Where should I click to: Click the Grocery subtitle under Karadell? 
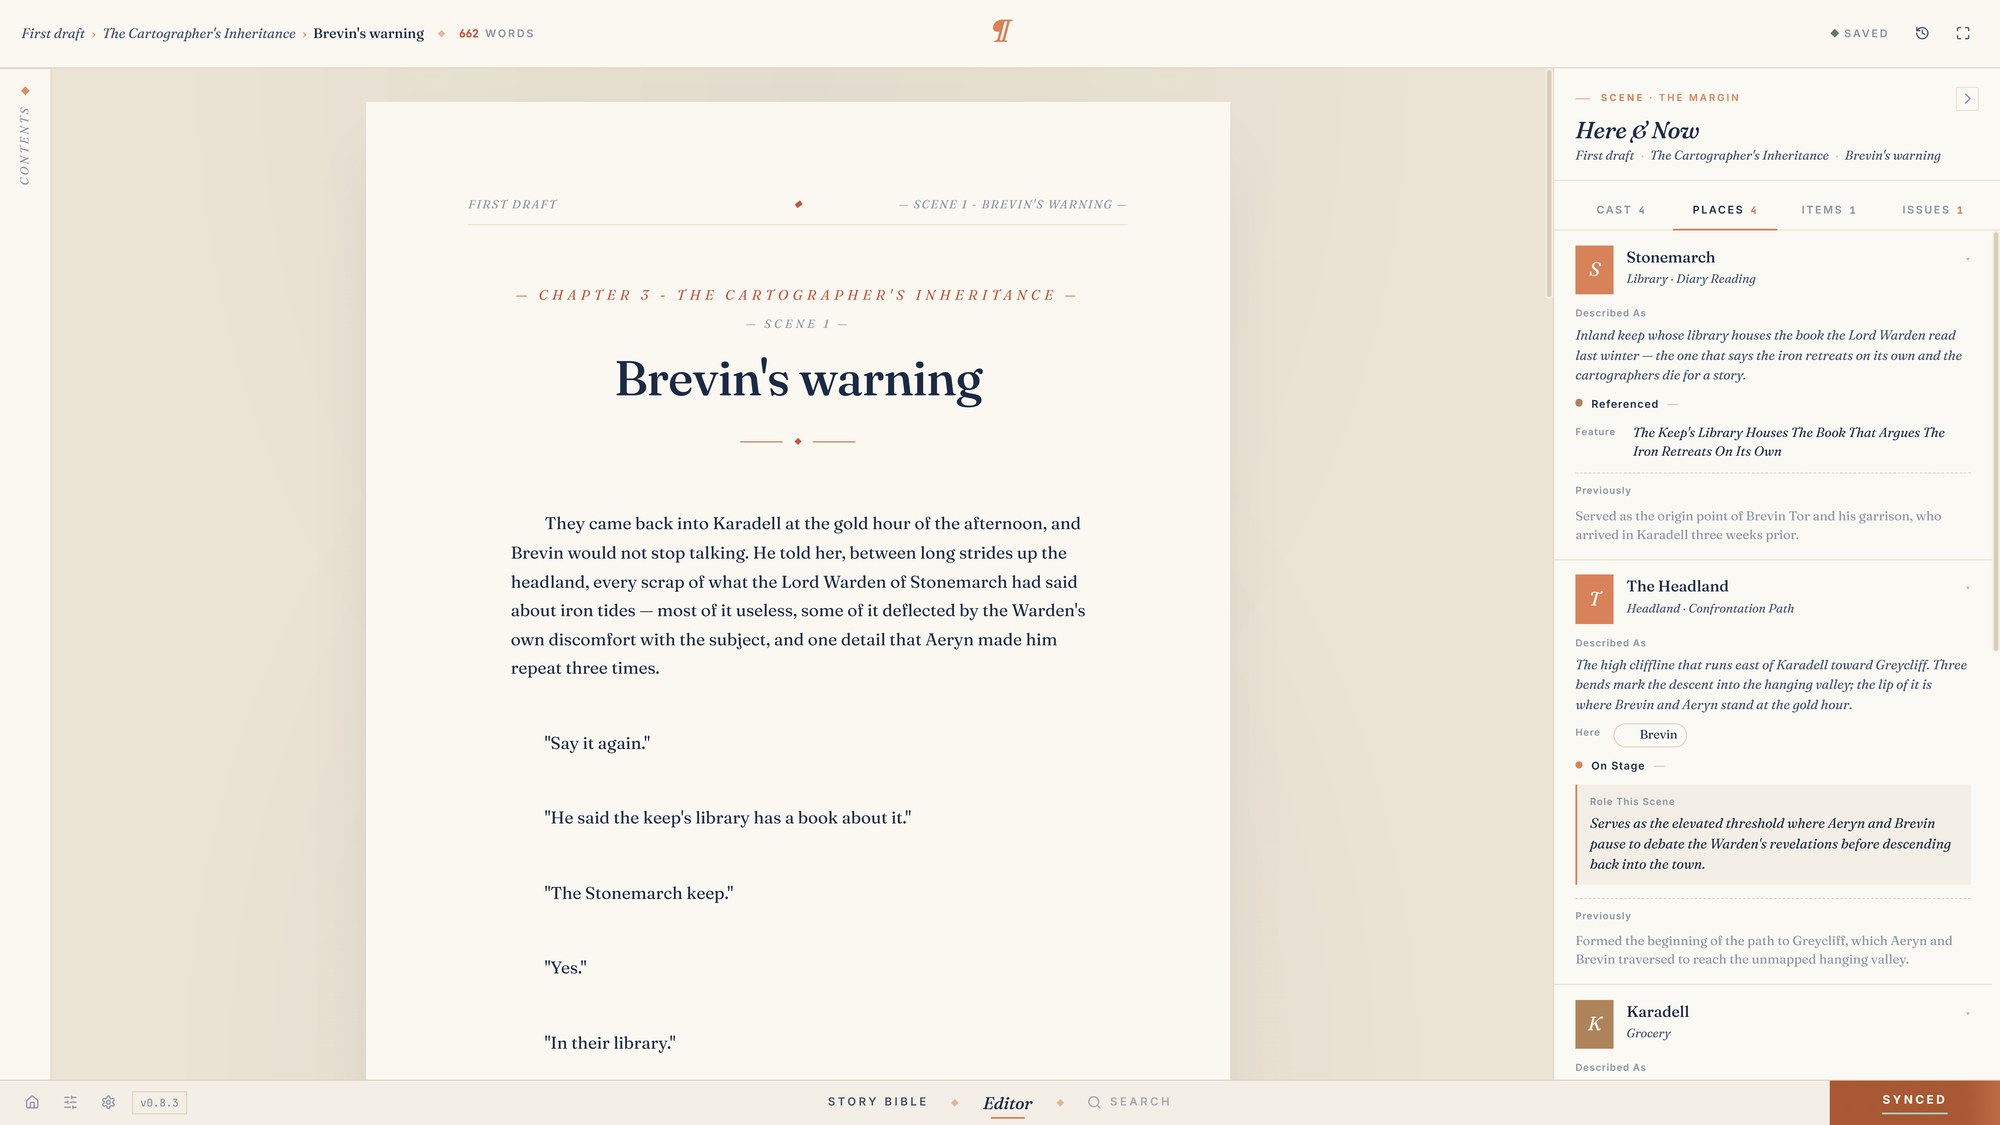click(x=1648, y=1033)
